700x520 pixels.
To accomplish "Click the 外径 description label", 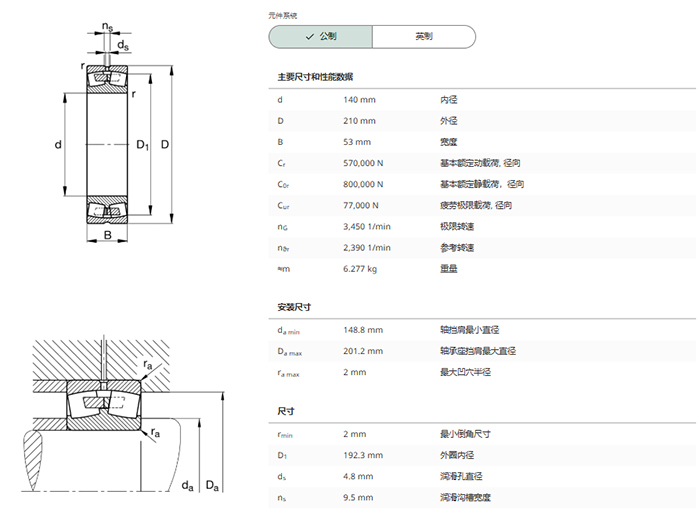I will tap(449, 121).
